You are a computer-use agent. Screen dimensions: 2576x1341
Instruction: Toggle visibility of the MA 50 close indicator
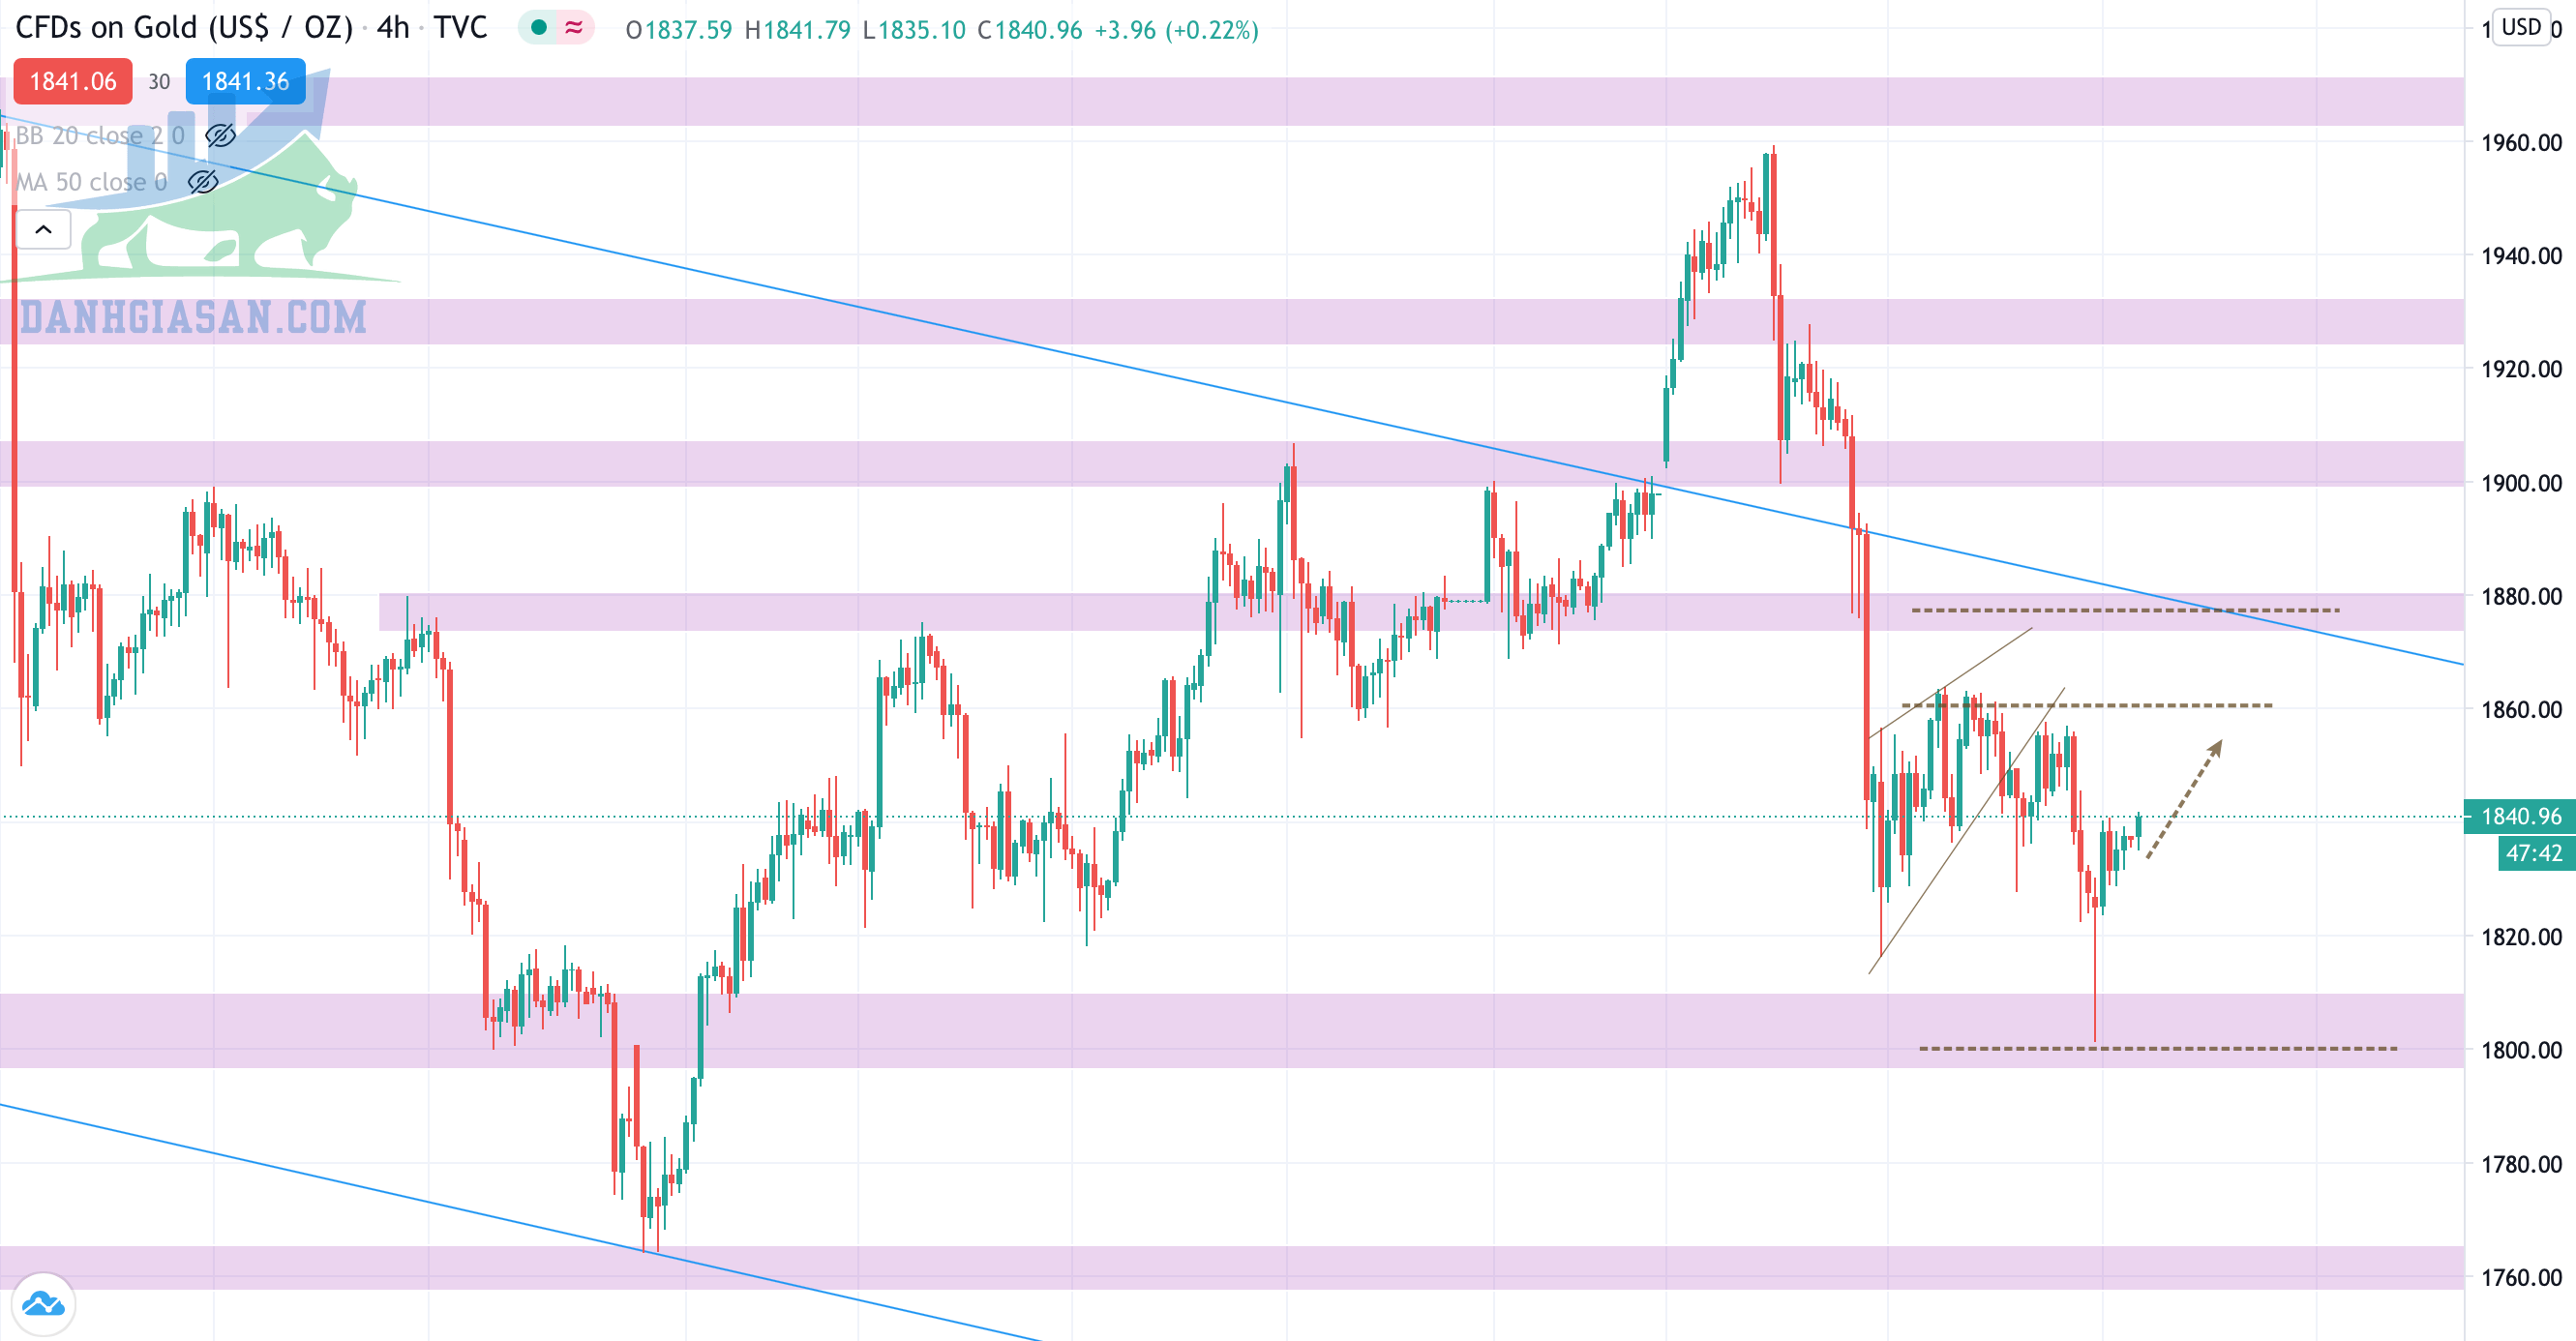[203, 182]
